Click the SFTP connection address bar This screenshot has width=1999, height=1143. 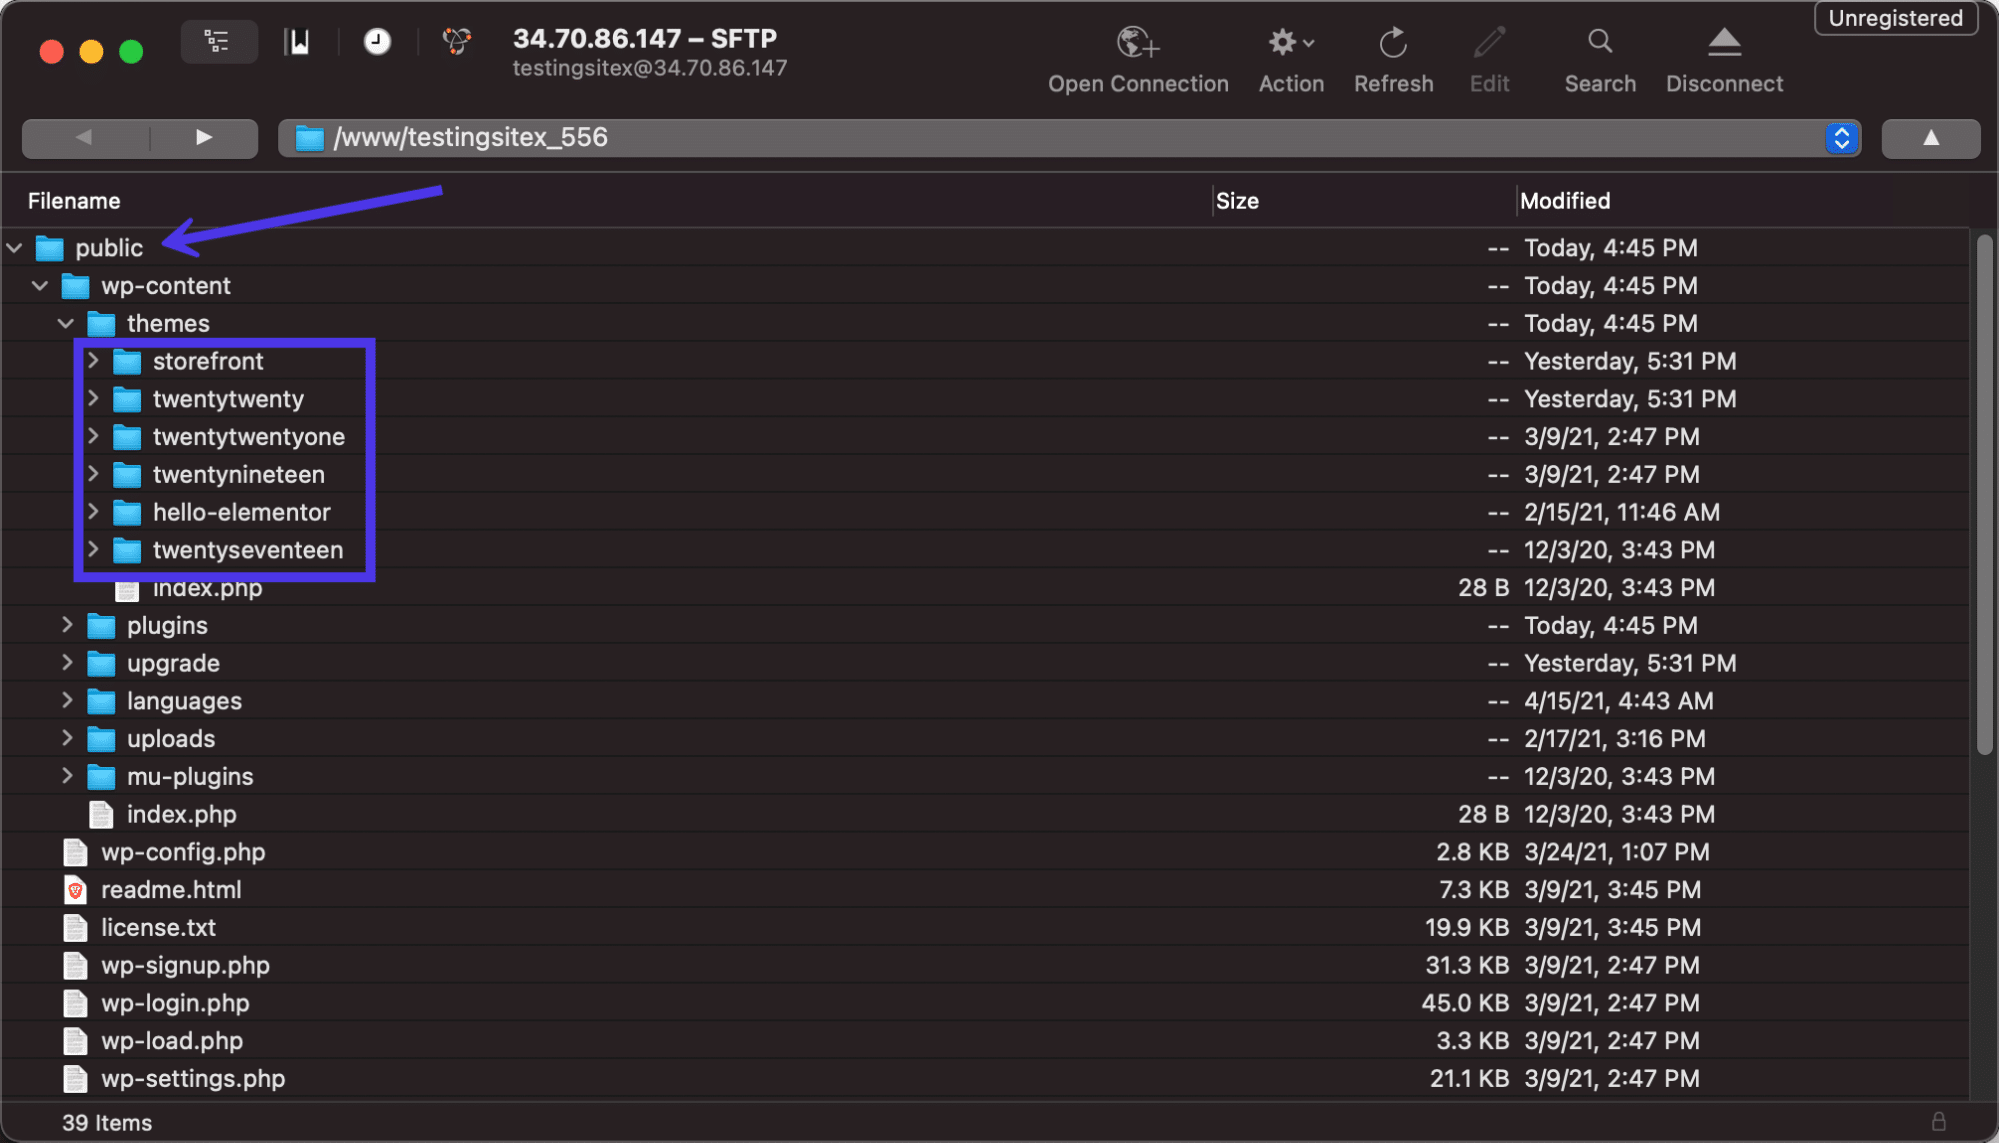click(1070, 136)
